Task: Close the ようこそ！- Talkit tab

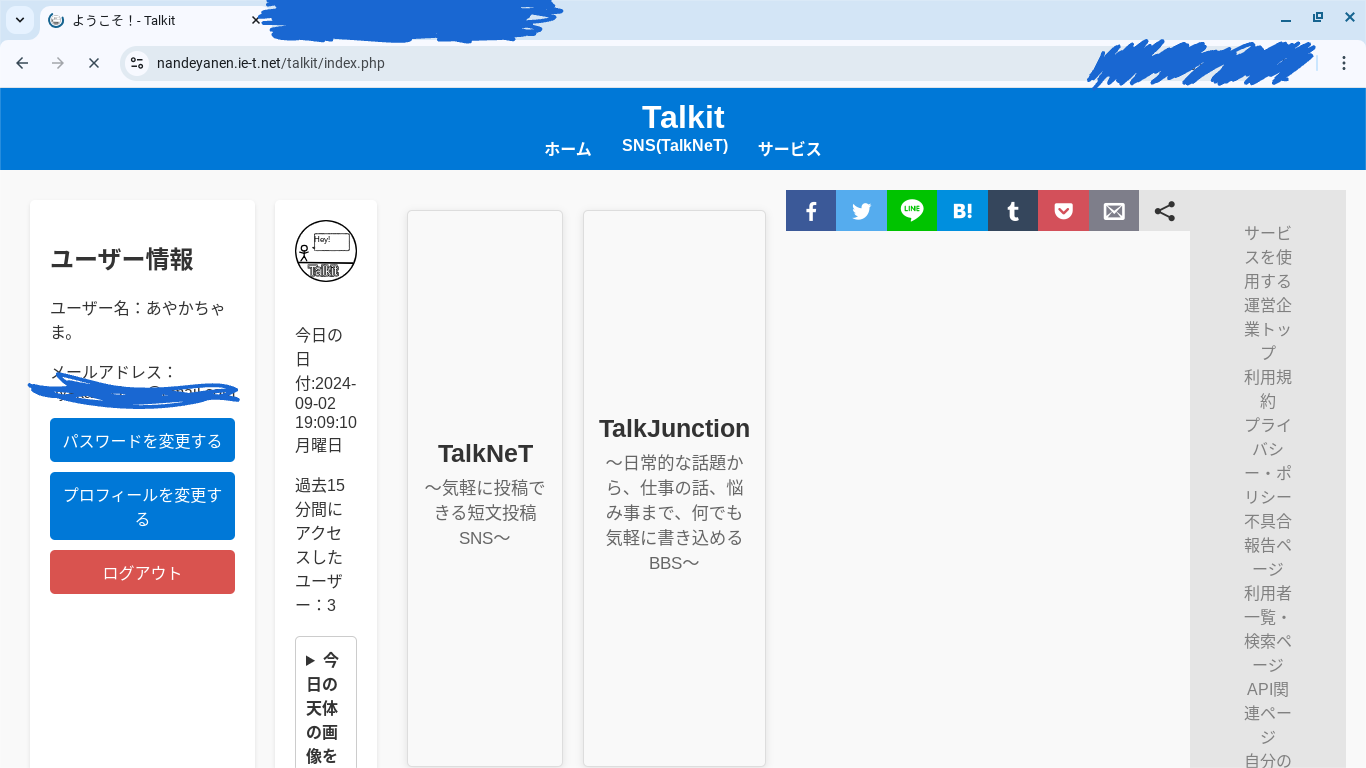Action: pos(256,20)
